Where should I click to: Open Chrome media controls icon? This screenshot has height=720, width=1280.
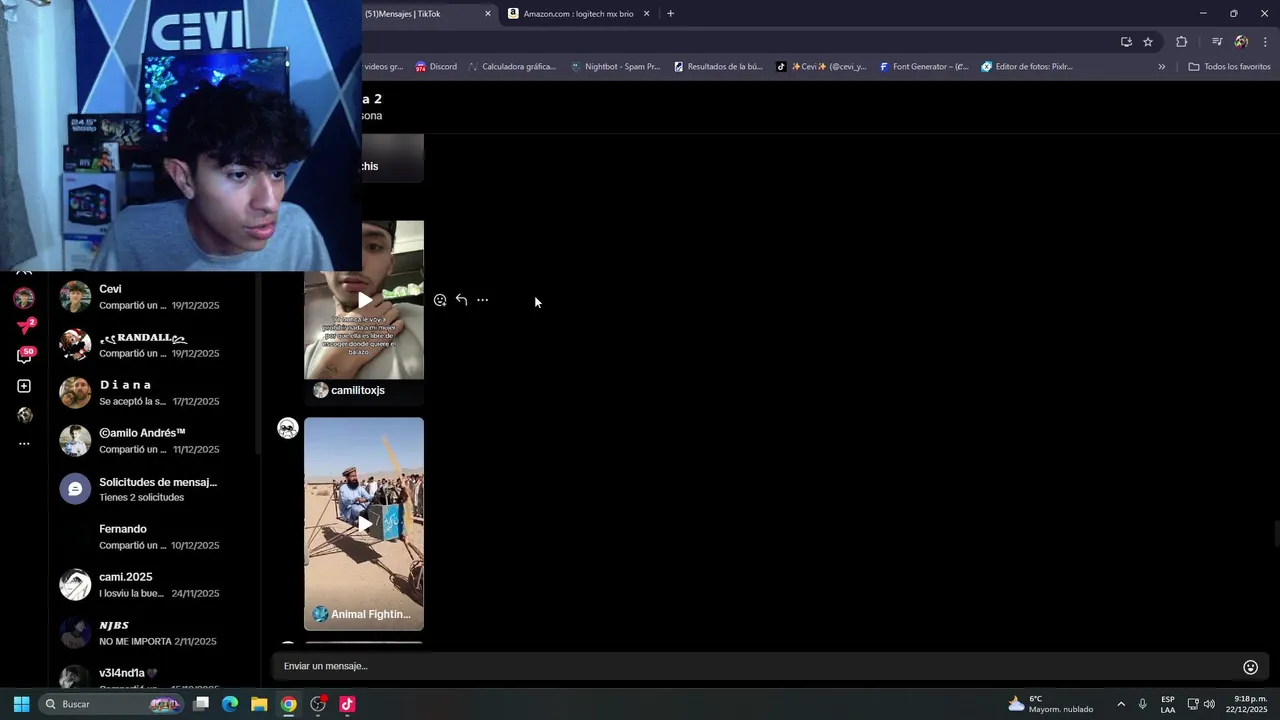coord(1217,41)
